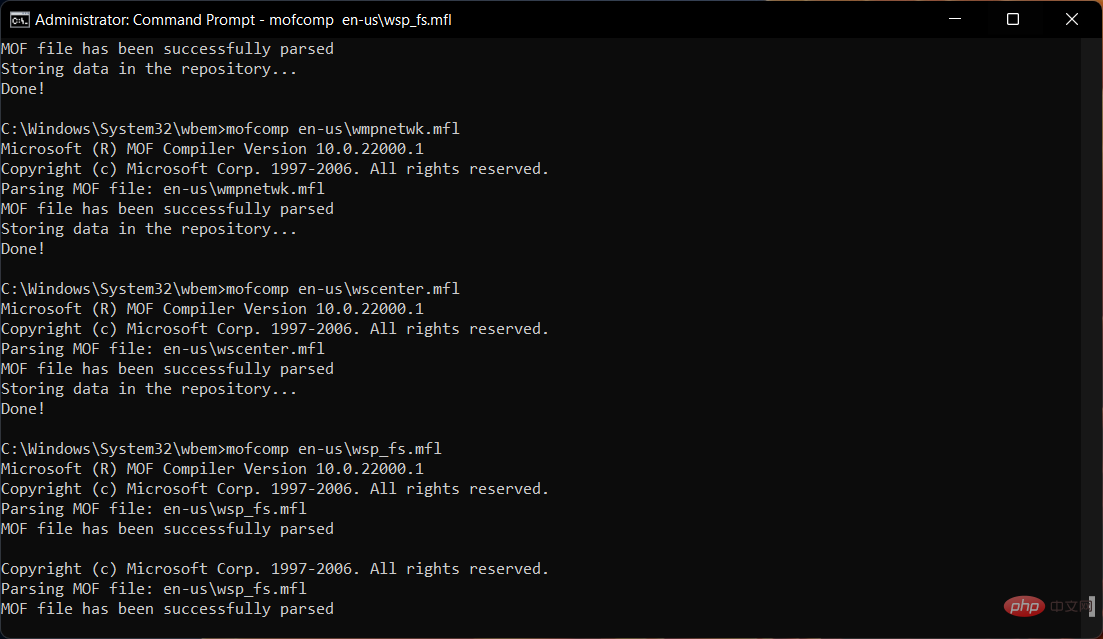
Task: Click "Parsing MOF file: en-us\wscenter.mfl" line
Action: point(163,349)
